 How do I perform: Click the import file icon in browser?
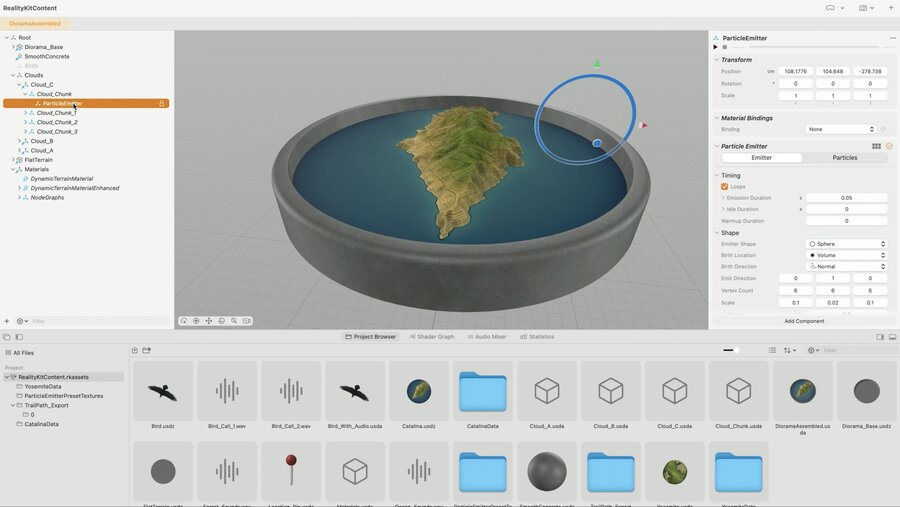(x=135, y=350)
